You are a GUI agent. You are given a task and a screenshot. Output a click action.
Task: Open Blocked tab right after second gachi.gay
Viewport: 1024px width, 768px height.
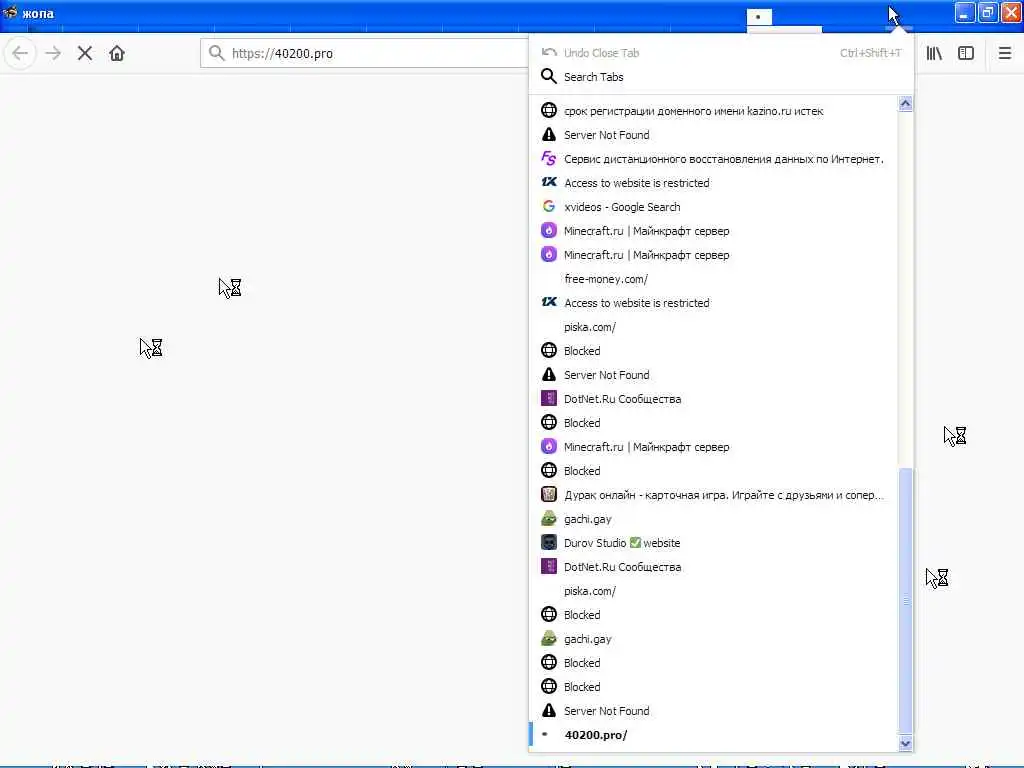click(x=713, y=663)
